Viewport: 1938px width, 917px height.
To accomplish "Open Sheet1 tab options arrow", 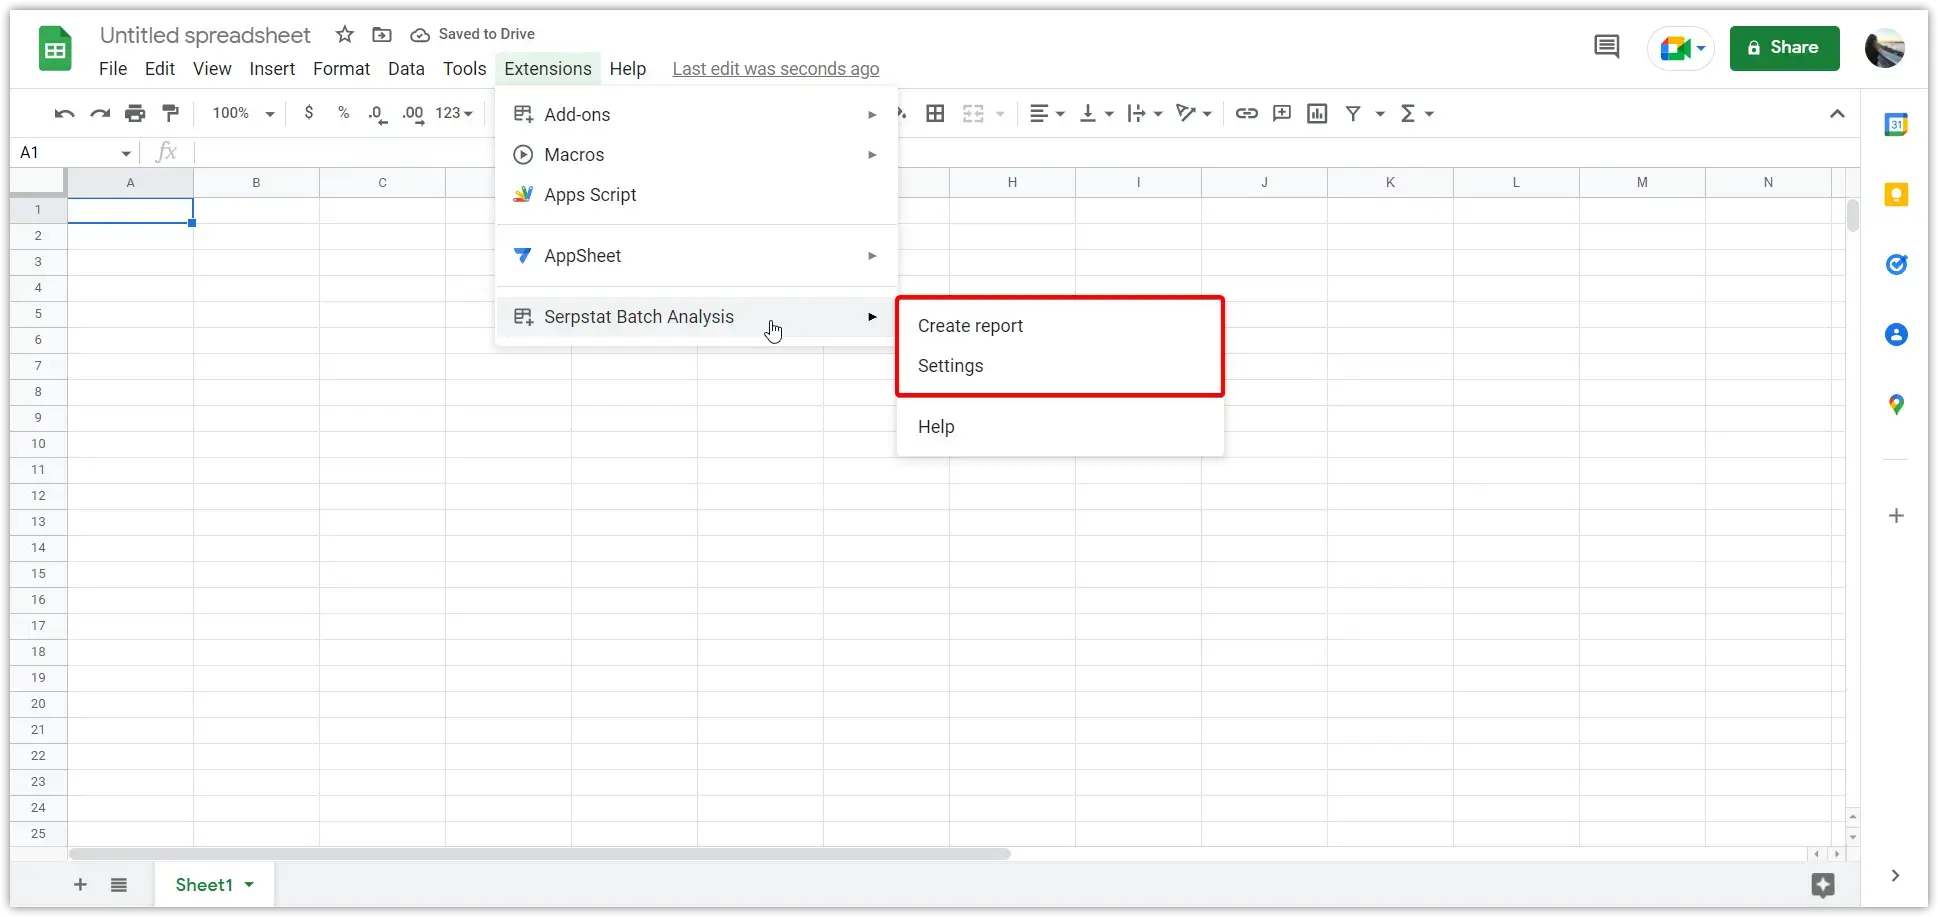I will click(x=249, y=885).
